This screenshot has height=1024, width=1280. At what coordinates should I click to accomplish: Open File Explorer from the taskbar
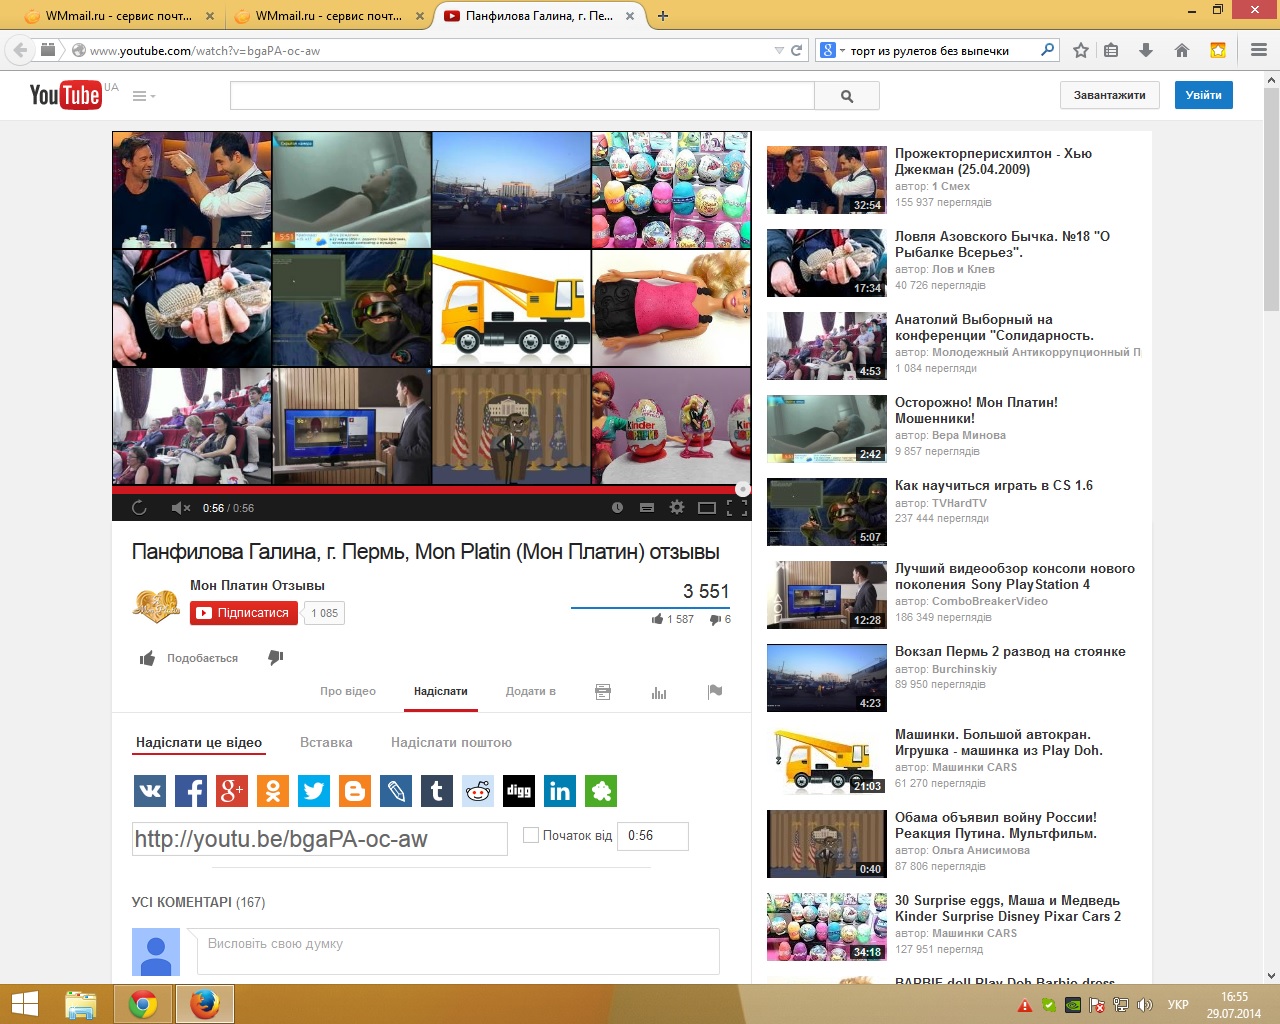pyautogui.click(x=81, y=1004)
